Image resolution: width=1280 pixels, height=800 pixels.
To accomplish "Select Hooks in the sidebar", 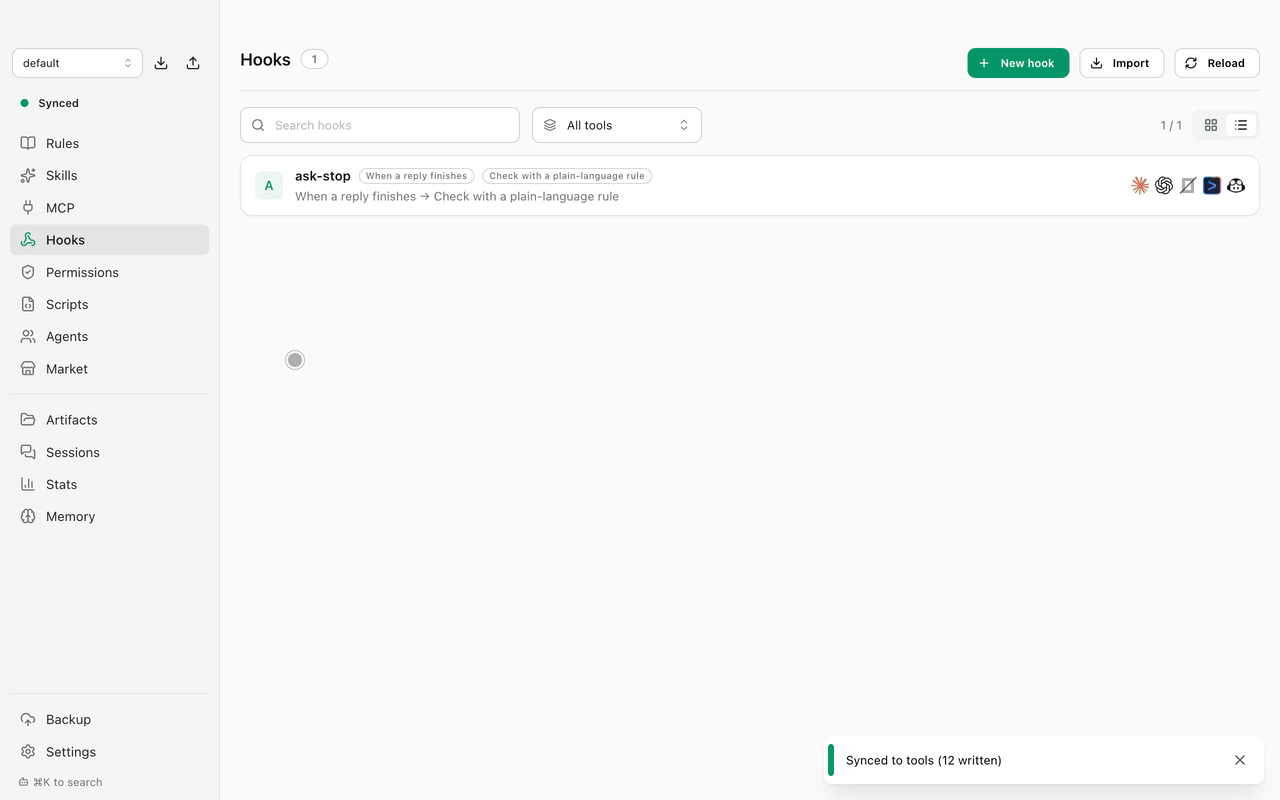I will 109,240.
